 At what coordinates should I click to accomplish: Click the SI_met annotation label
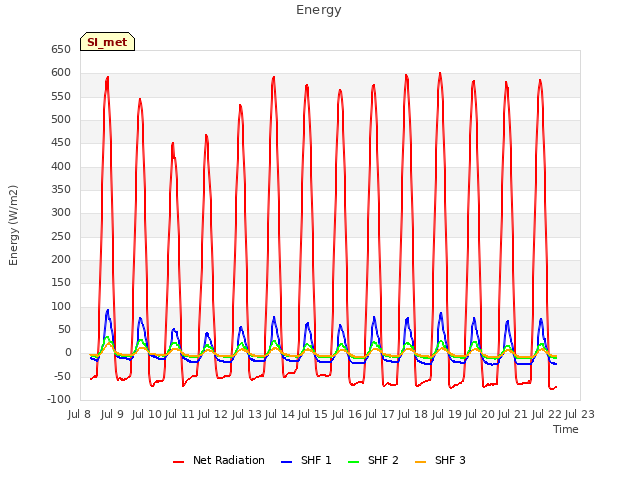[107, 42]
